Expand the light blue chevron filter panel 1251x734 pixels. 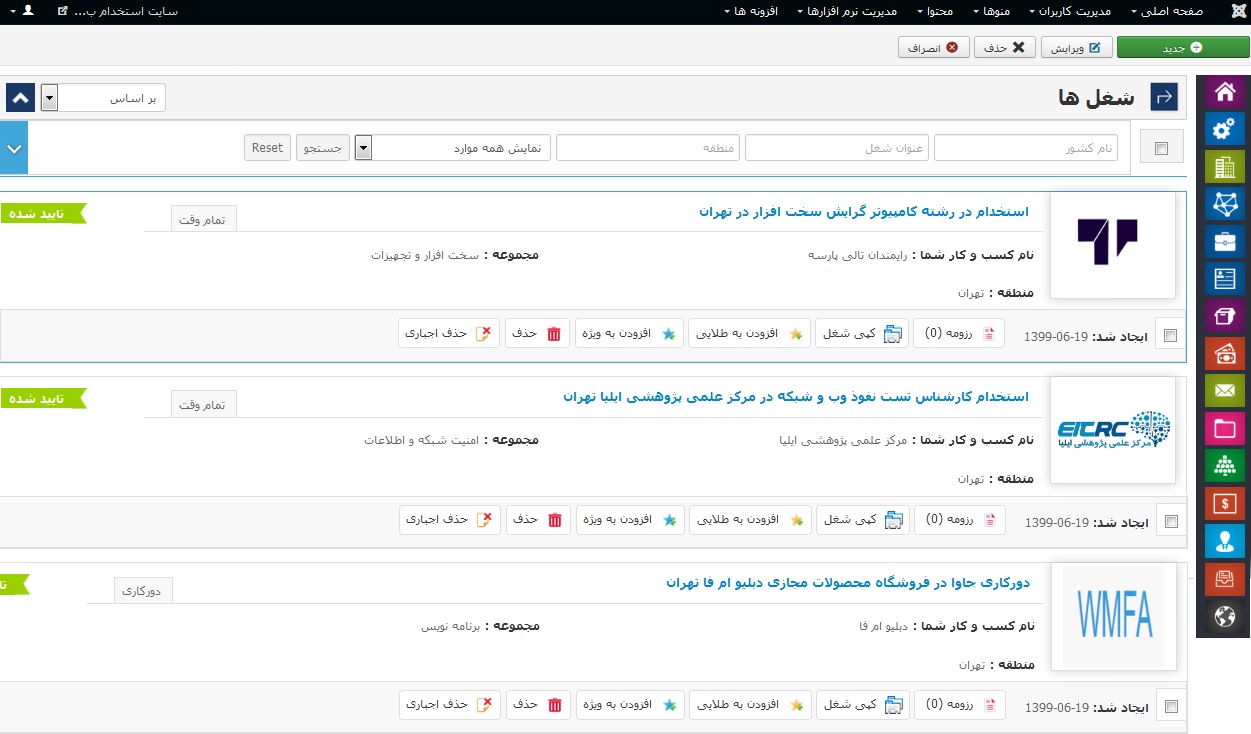click(14, 148)
